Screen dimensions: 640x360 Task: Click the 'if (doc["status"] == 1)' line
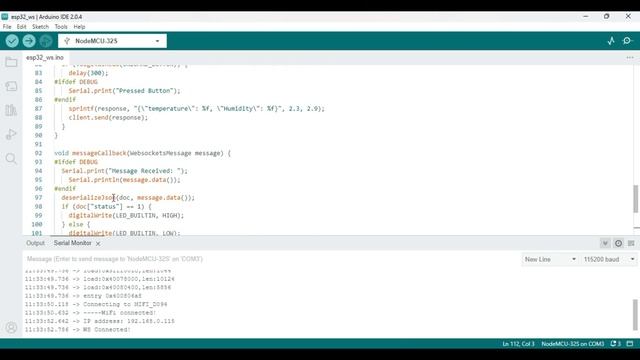pos(107,207)
